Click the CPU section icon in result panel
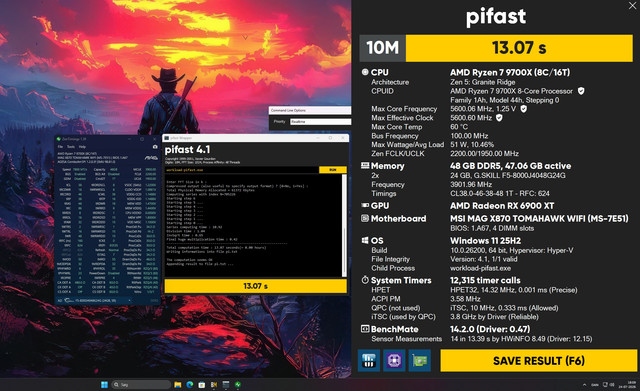The height and width of the screenshot is (391, 640). (365, 72)
